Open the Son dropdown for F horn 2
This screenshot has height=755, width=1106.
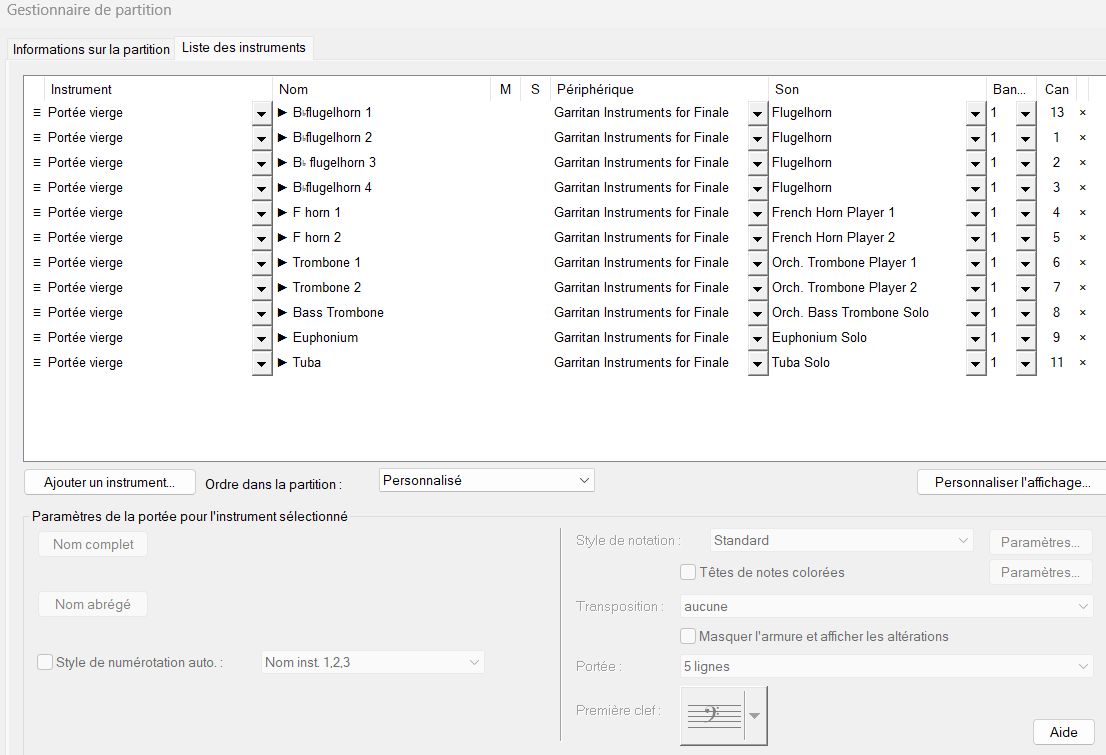pyautogui.click(x=975, y=239)
